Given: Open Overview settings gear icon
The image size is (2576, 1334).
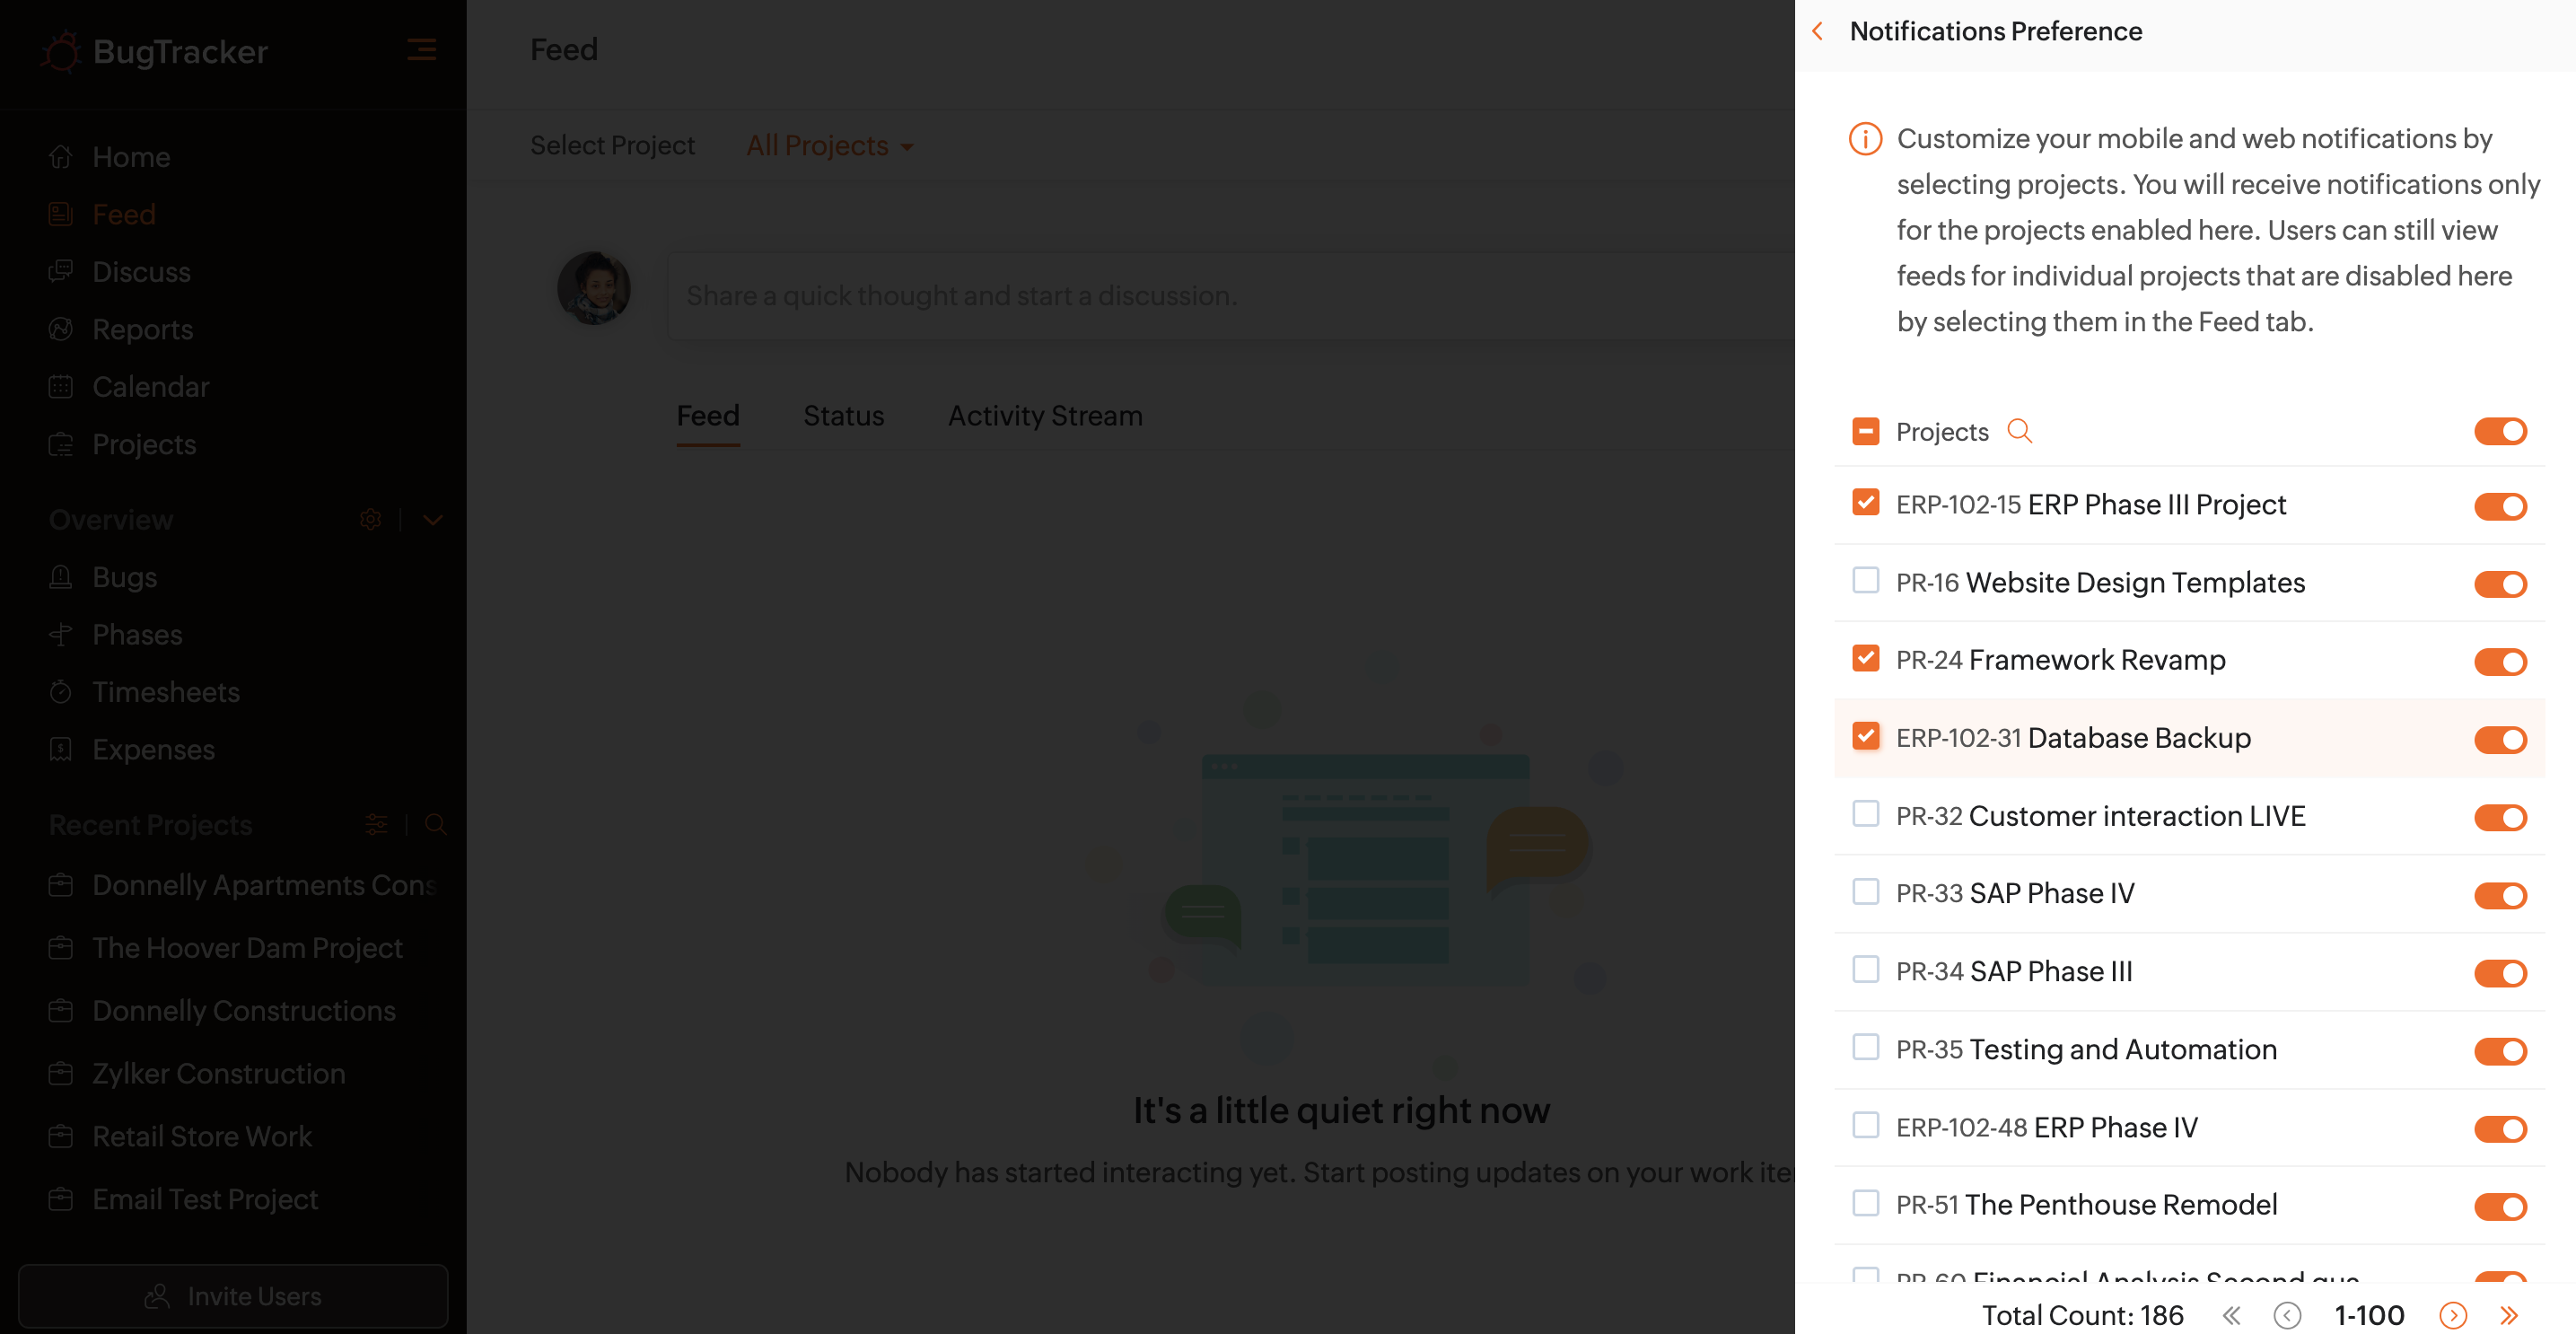Looking at the screenshot, I should point(370,519).
